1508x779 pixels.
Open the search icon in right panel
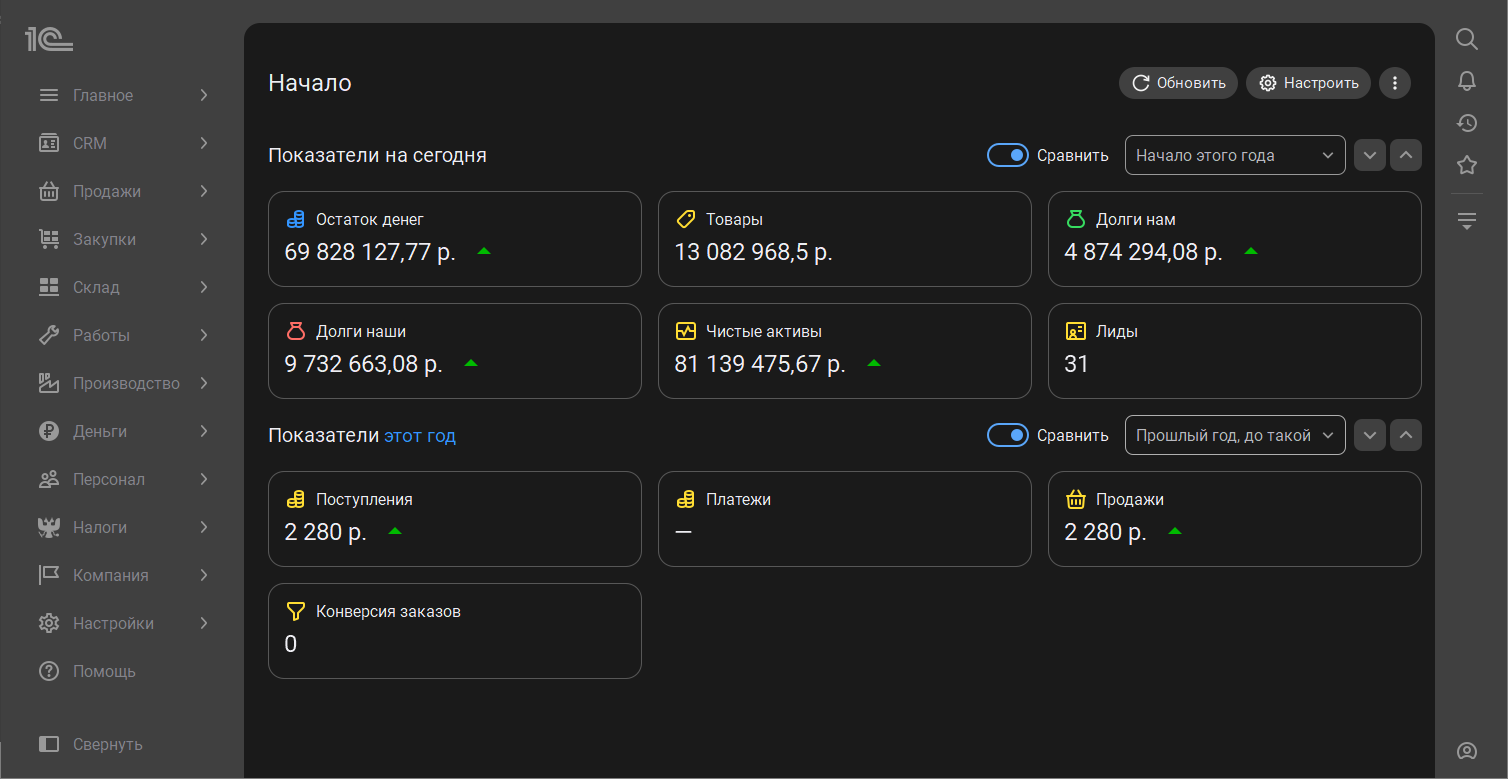[1466, 39]
